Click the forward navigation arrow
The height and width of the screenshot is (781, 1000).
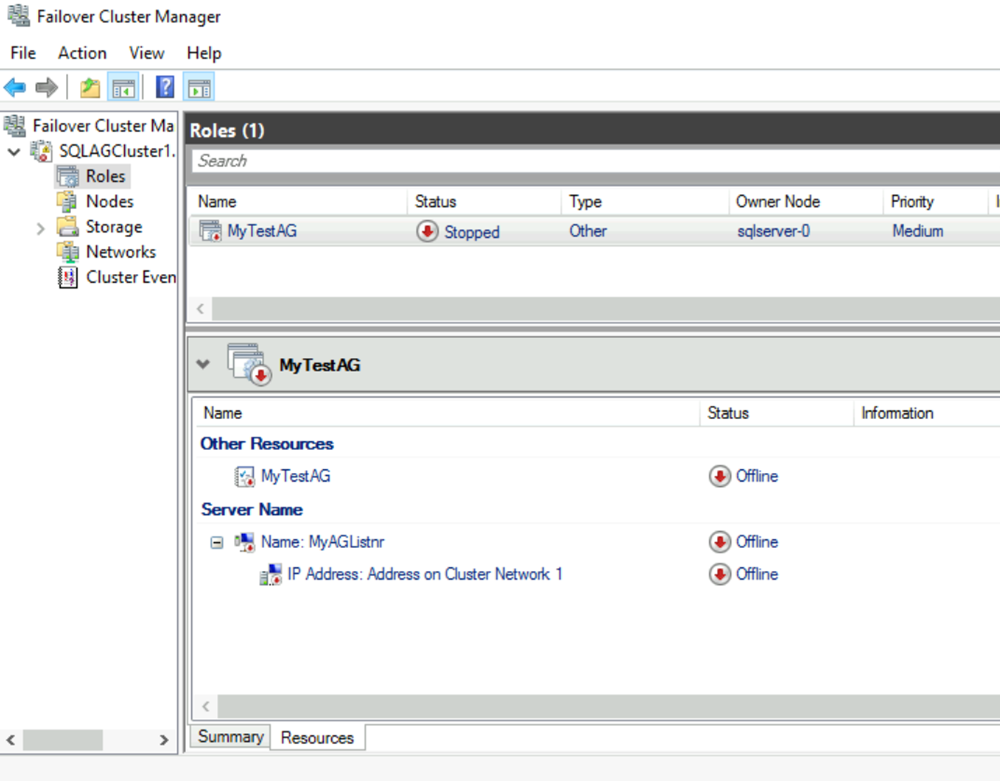click(44, 87)
